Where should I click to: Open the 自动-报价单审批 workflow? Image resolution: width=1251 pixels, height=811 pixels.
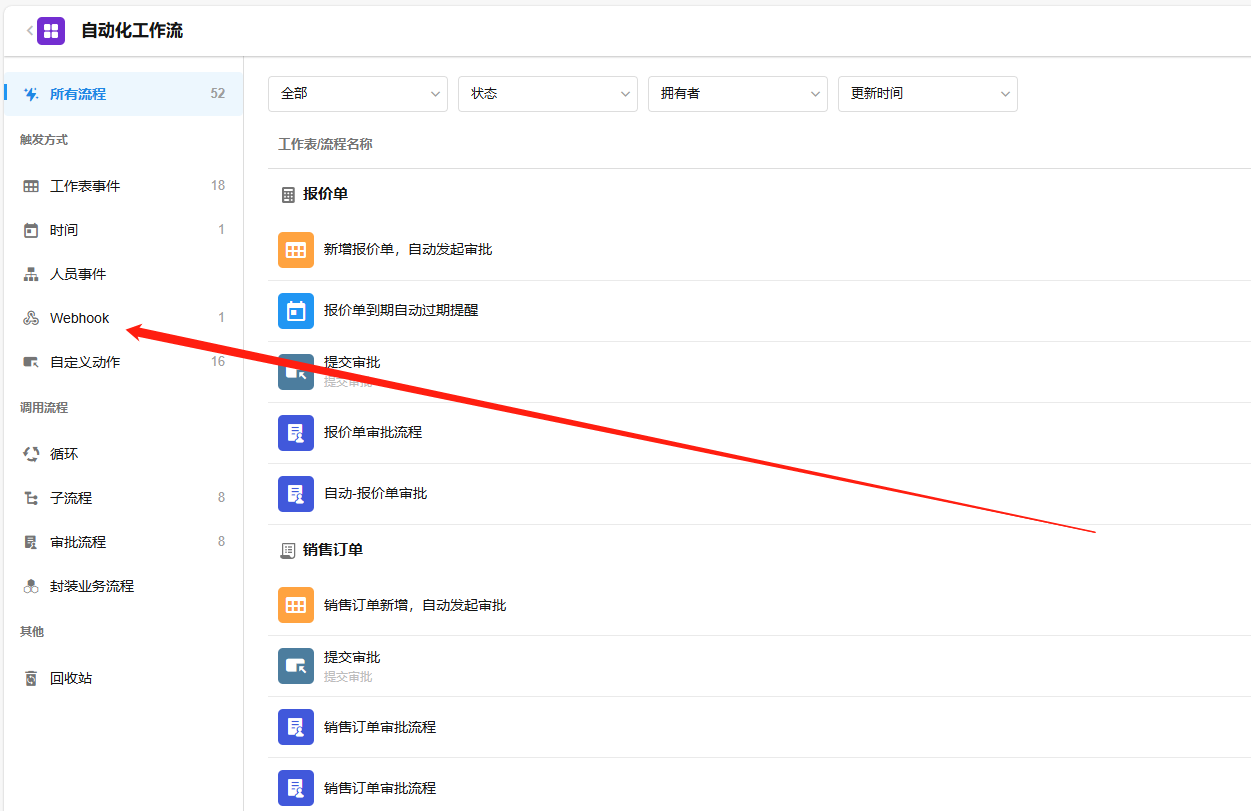(x=375, y=493)
